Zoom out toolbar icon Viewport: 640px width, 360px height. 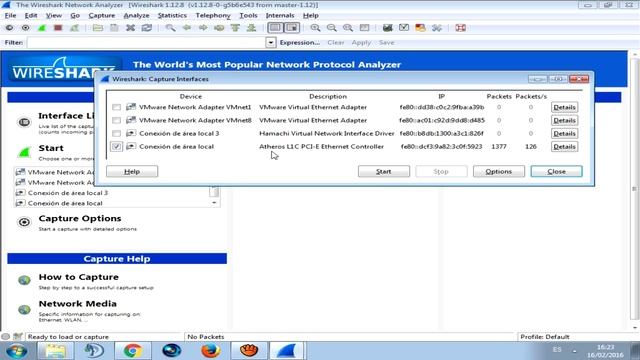(331, 28)
